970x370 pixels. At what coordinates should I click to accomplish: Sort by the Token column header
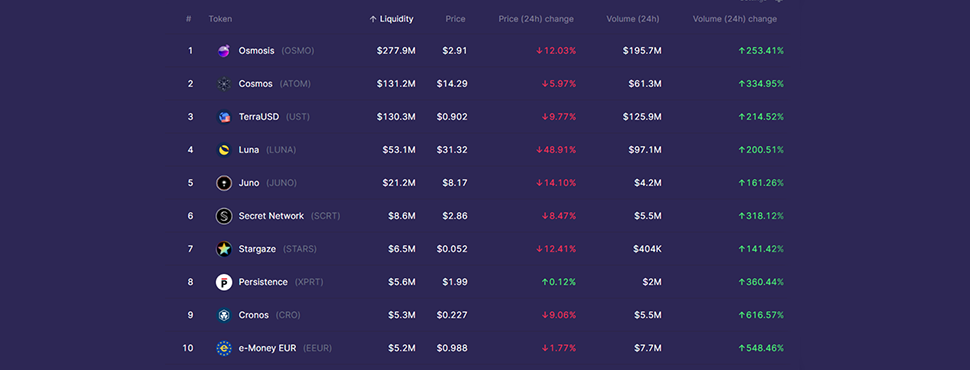point(220,19)
